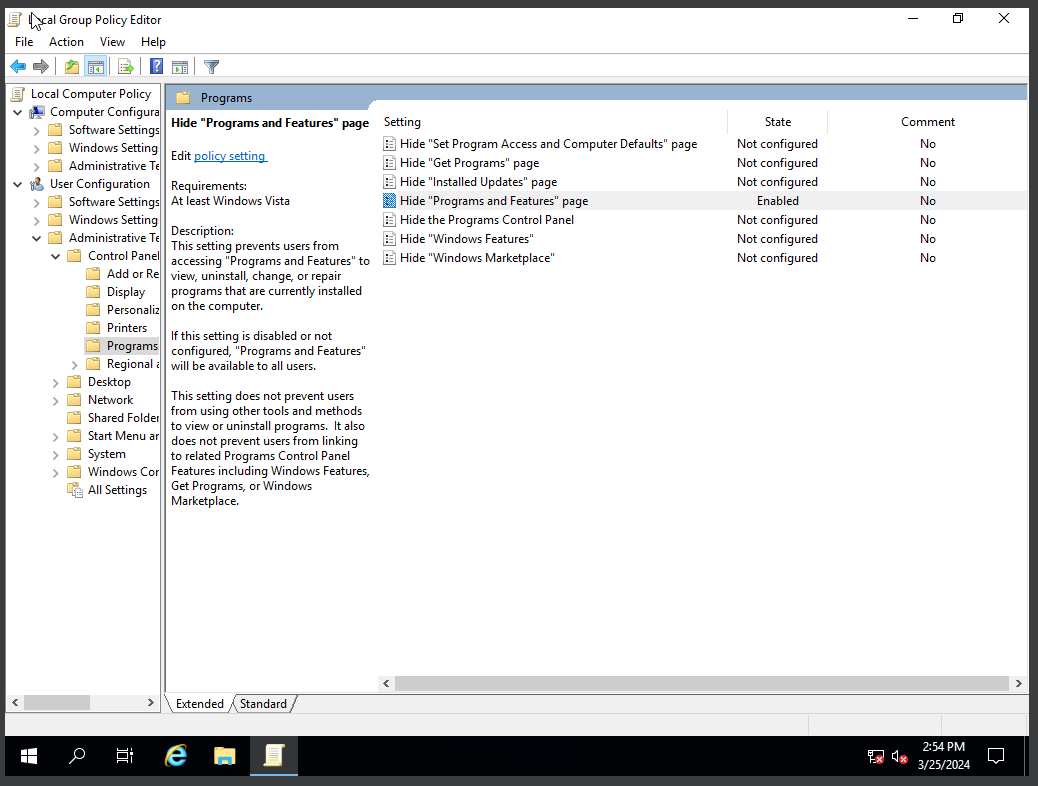
Task: Select the Programs folder in tree
Action: pos(132,346)
